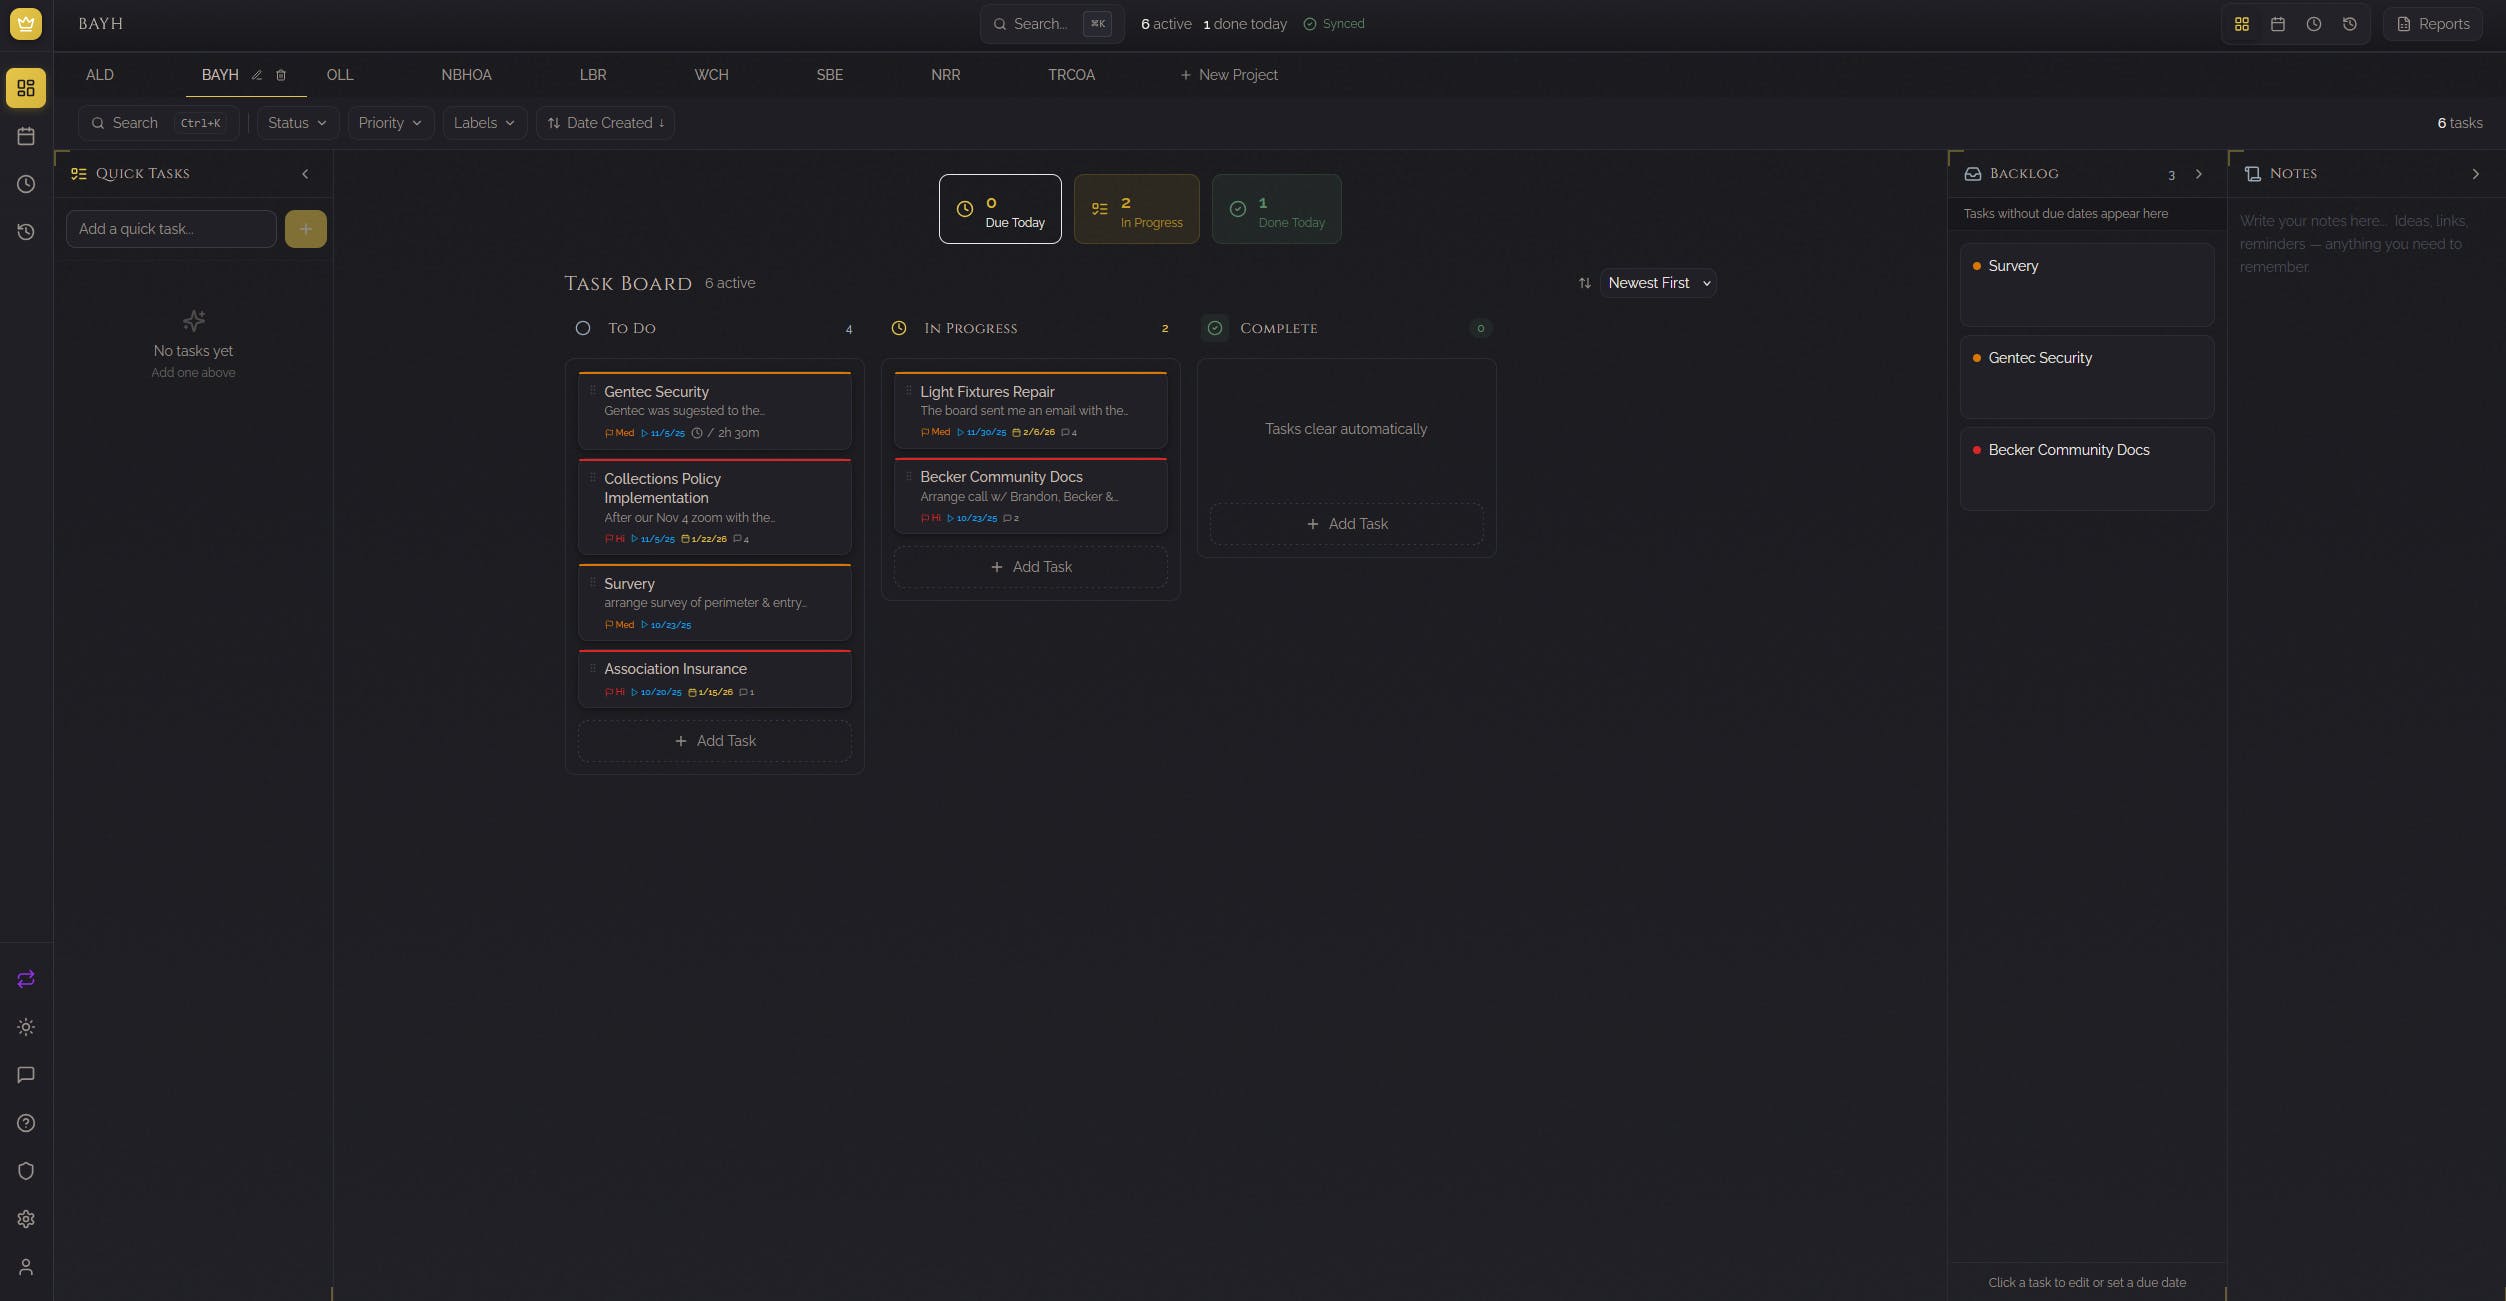
Task: Open the Status filter dropdown
Action: click(297, 123)
